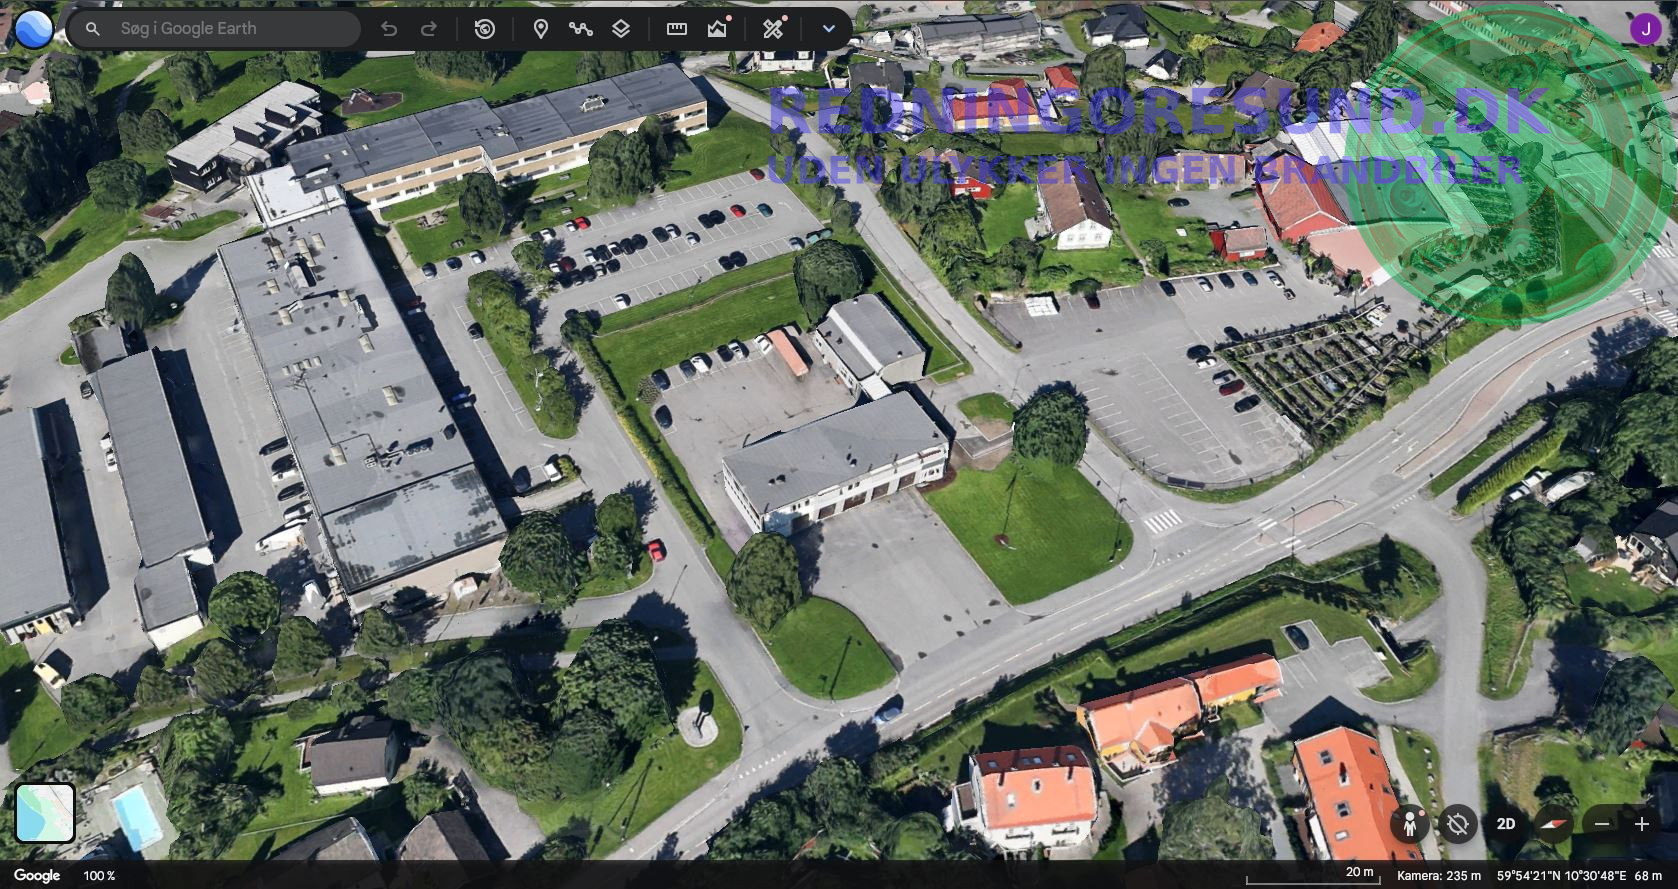Toggle the location tracking button
Viewport: 1678px width, 889px height.
[x=1458, y=824]
